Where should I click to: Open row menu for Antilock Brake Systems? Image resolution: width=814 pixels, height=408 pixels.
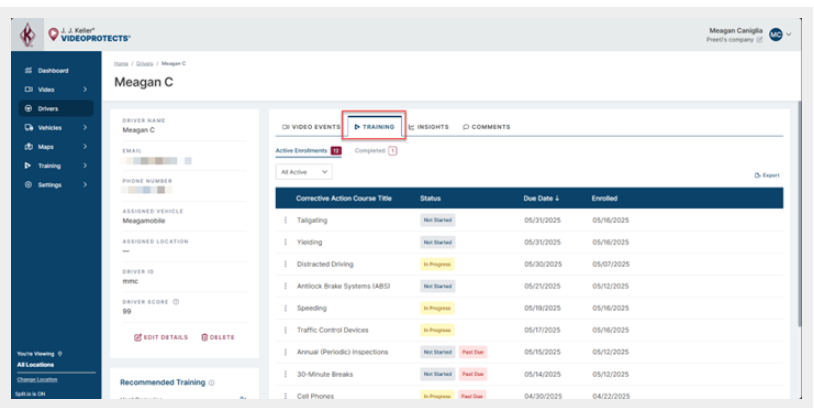point(285,286)
